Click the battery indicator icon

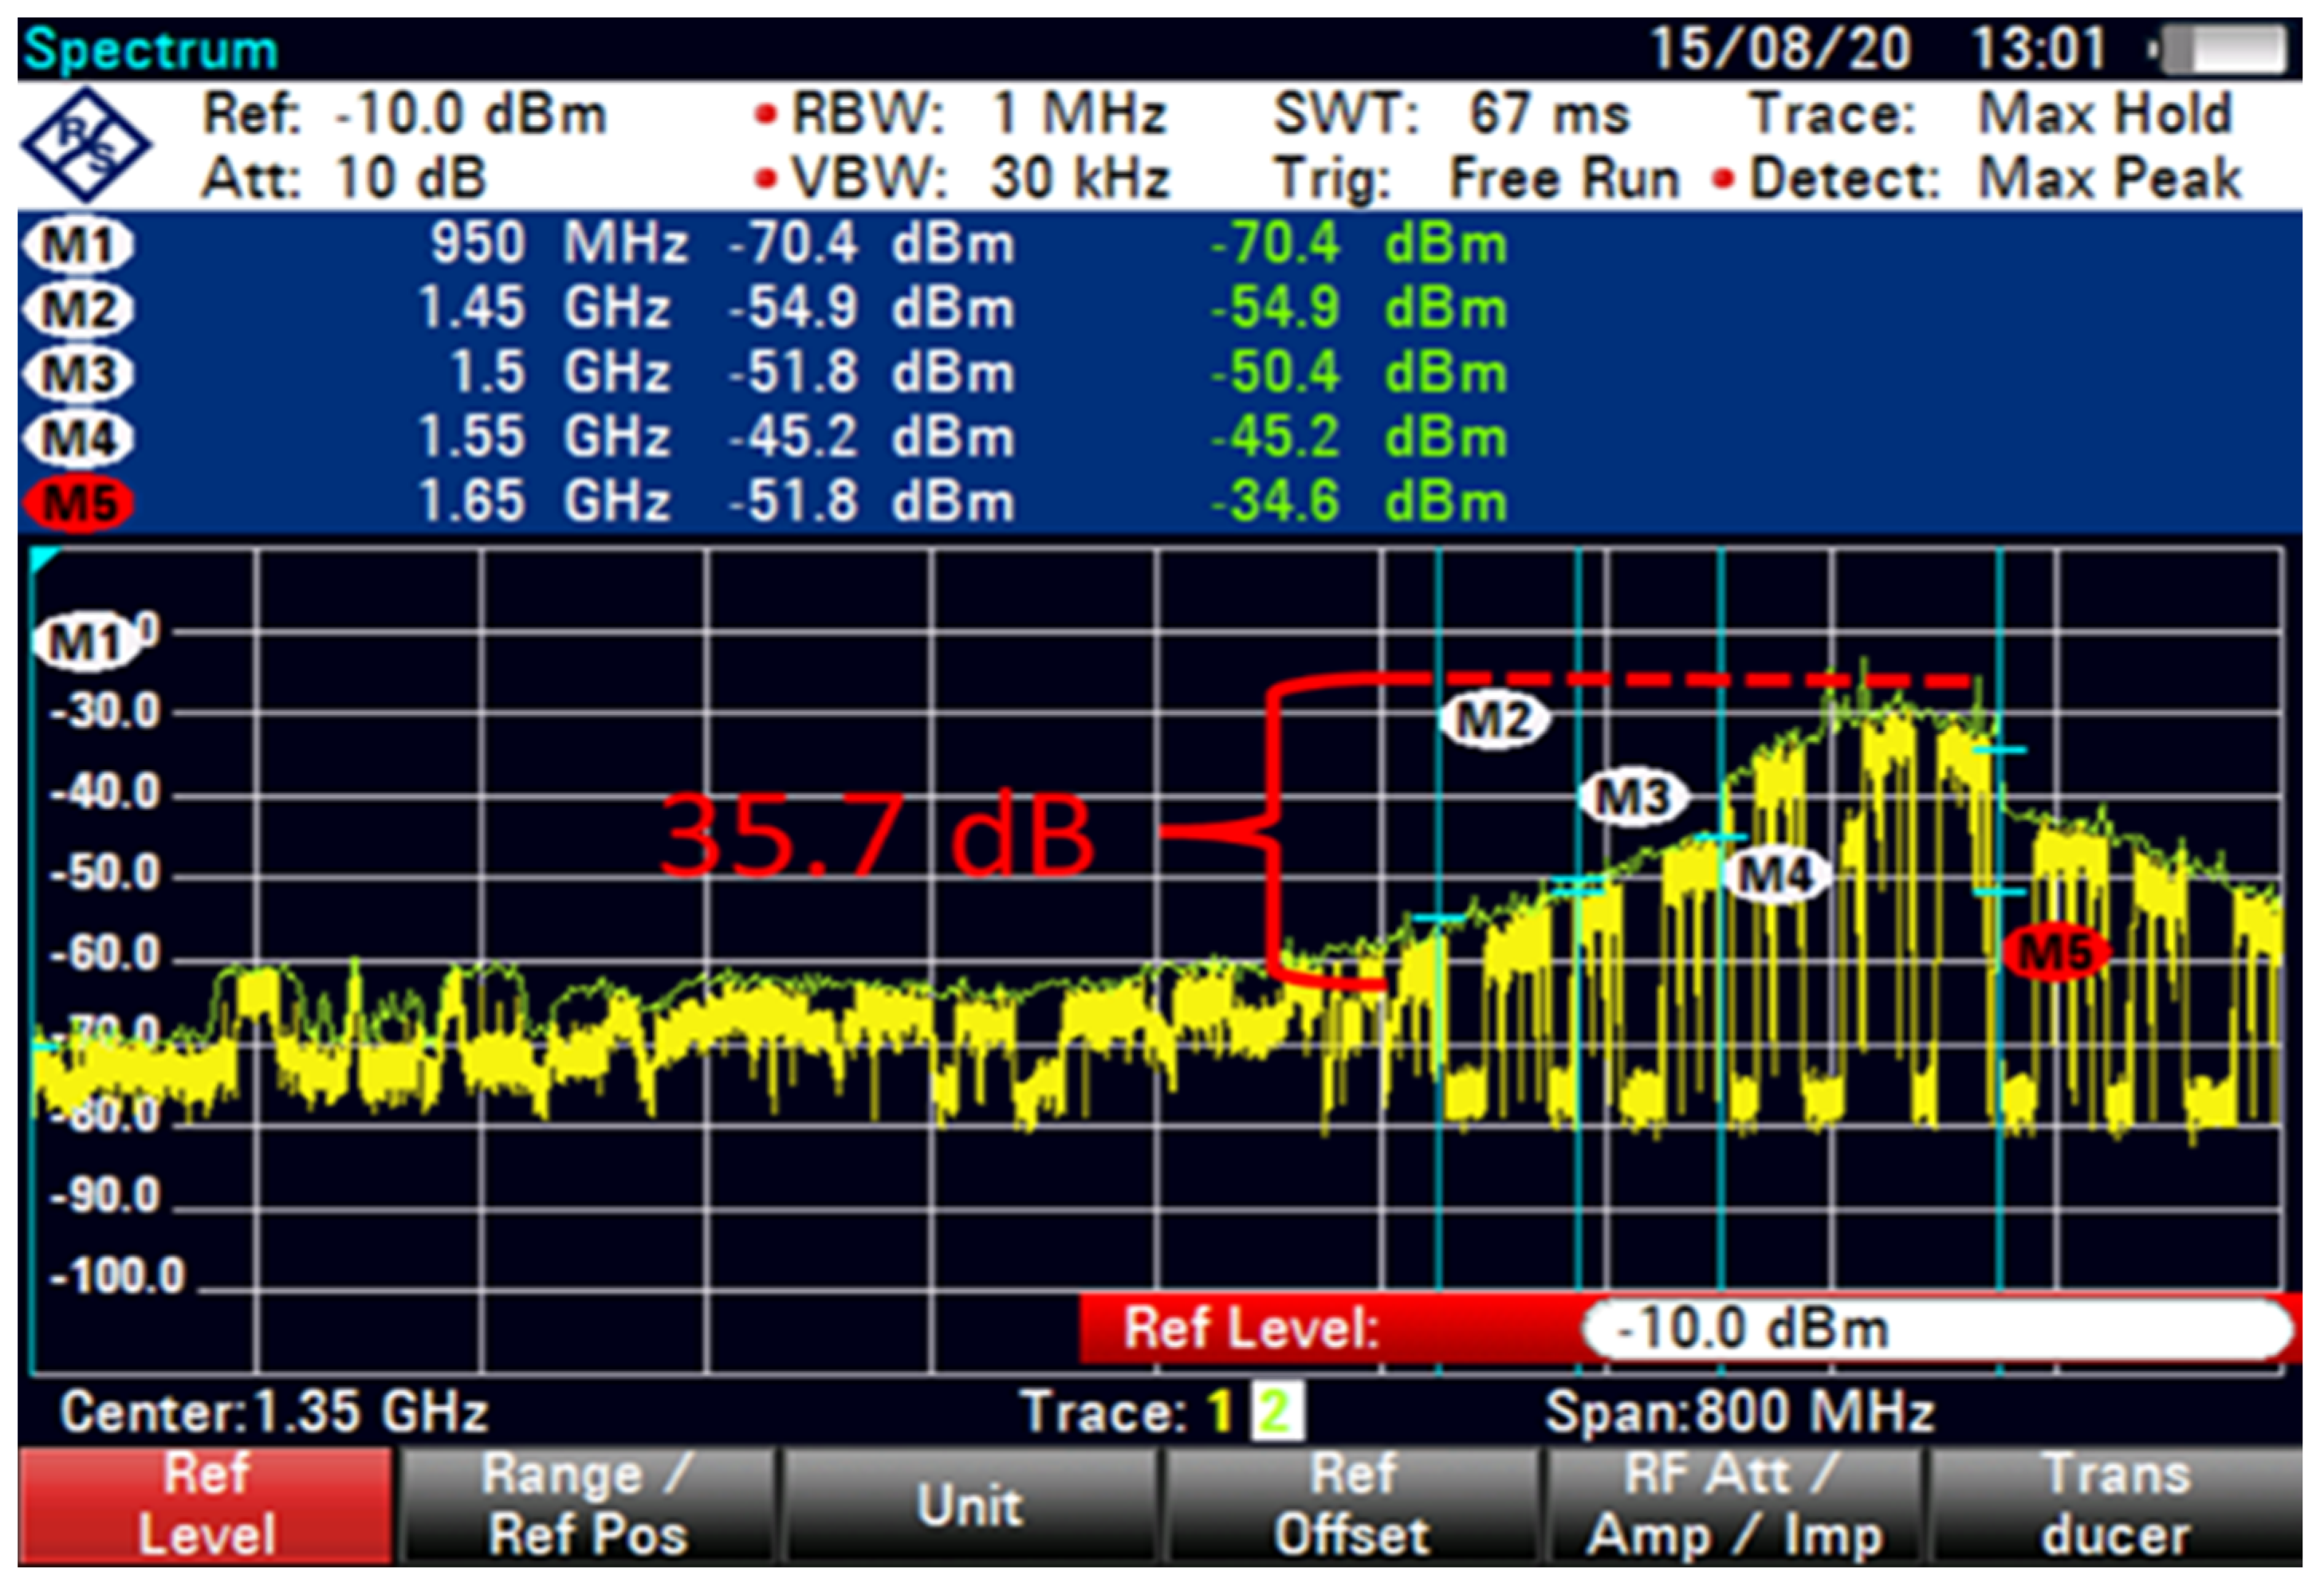click(x=2222, y=50)
